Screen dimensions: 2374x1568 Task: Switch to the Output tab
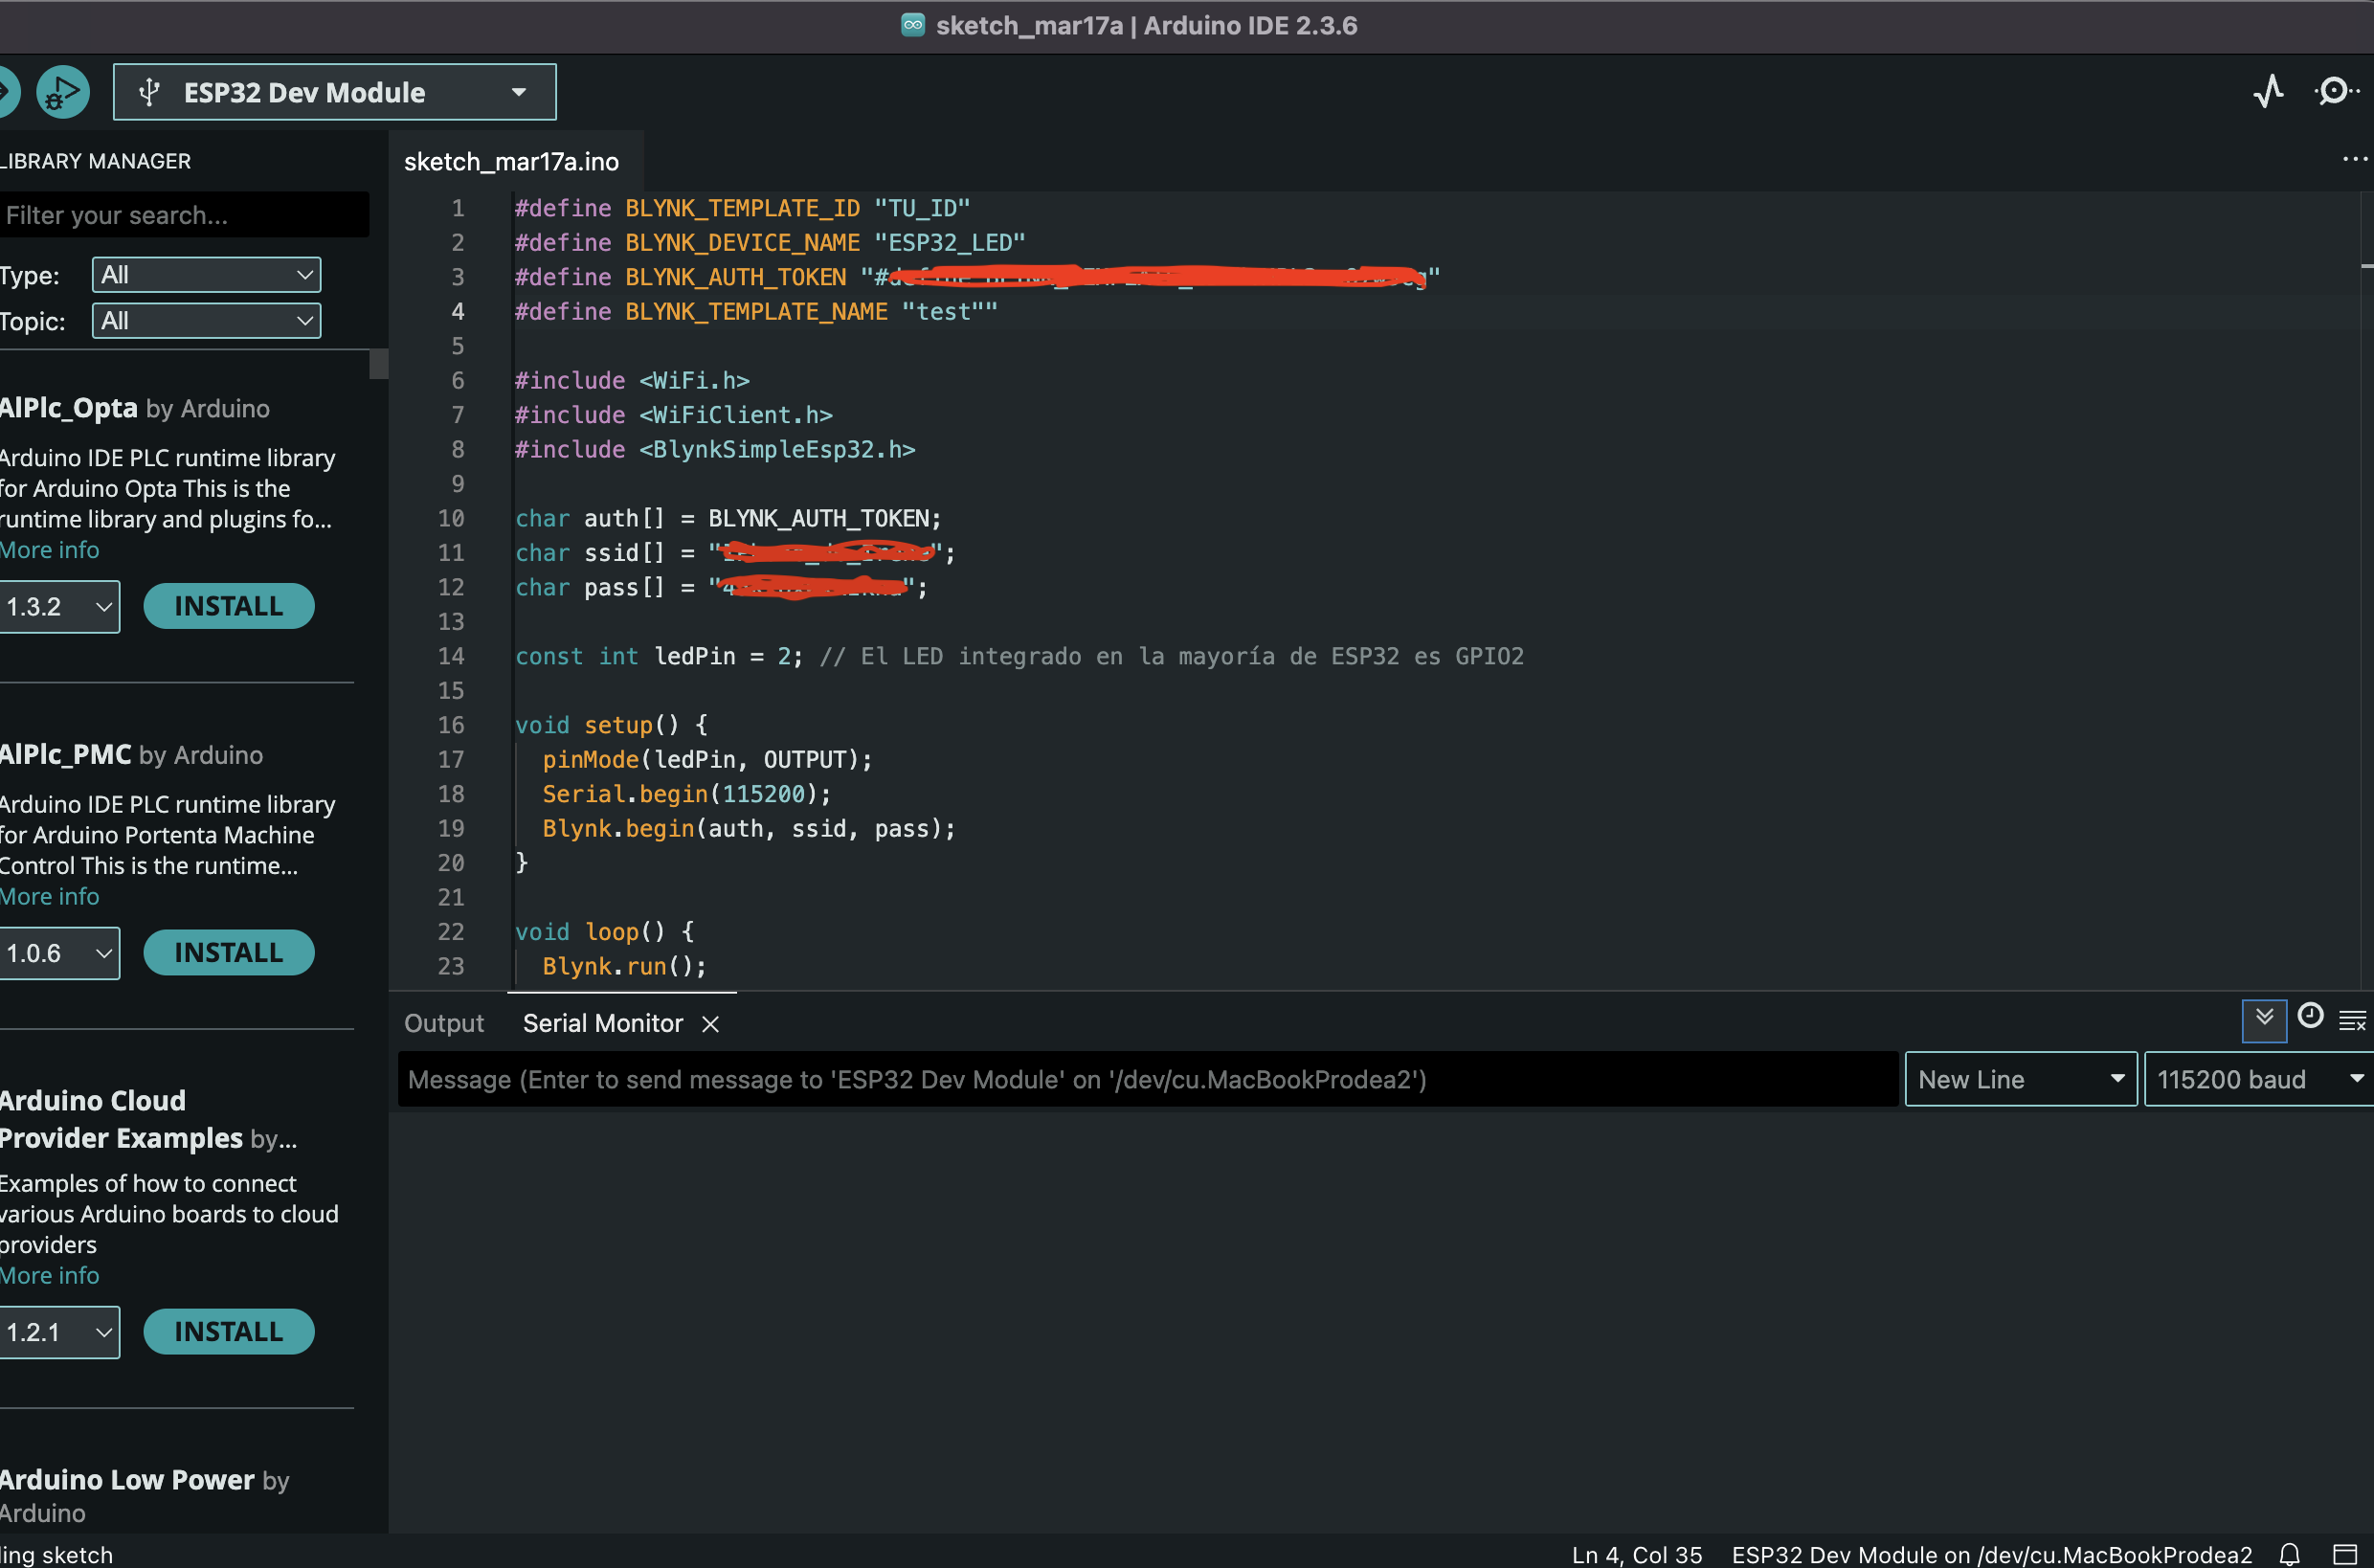[x=443, y=1023]
